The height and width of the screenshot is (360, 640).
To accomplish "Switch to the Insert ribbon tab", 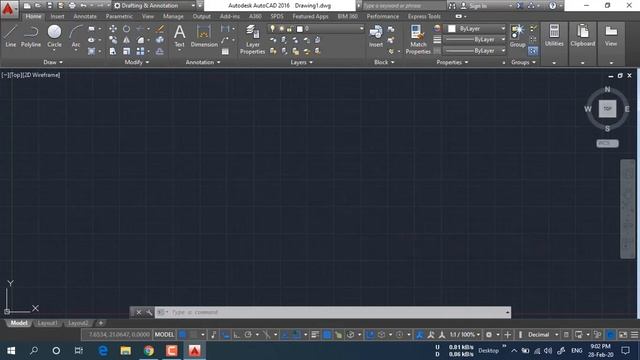I will pyautogui.click(x=57, y=17).
